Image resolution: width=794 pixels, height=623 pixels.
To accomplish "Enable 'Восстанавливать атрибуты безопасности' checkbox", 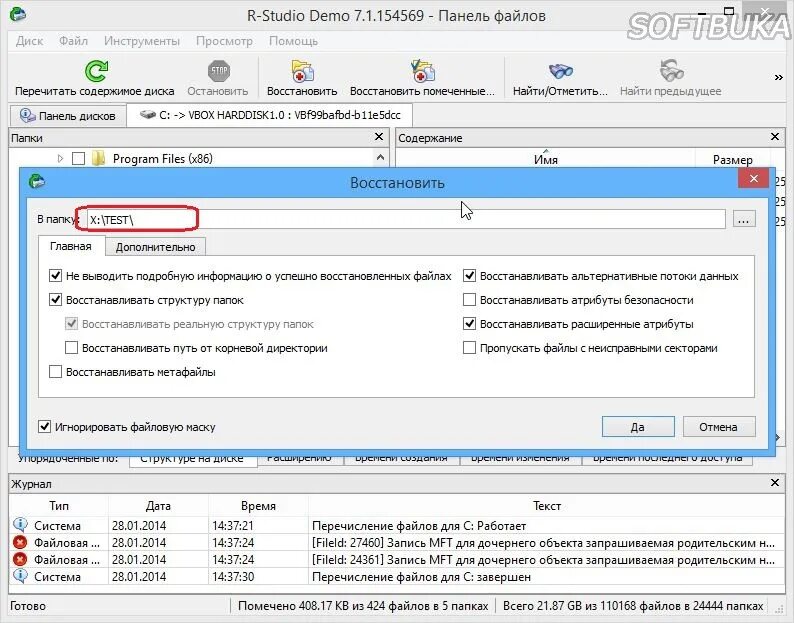I will coord(469,300).
